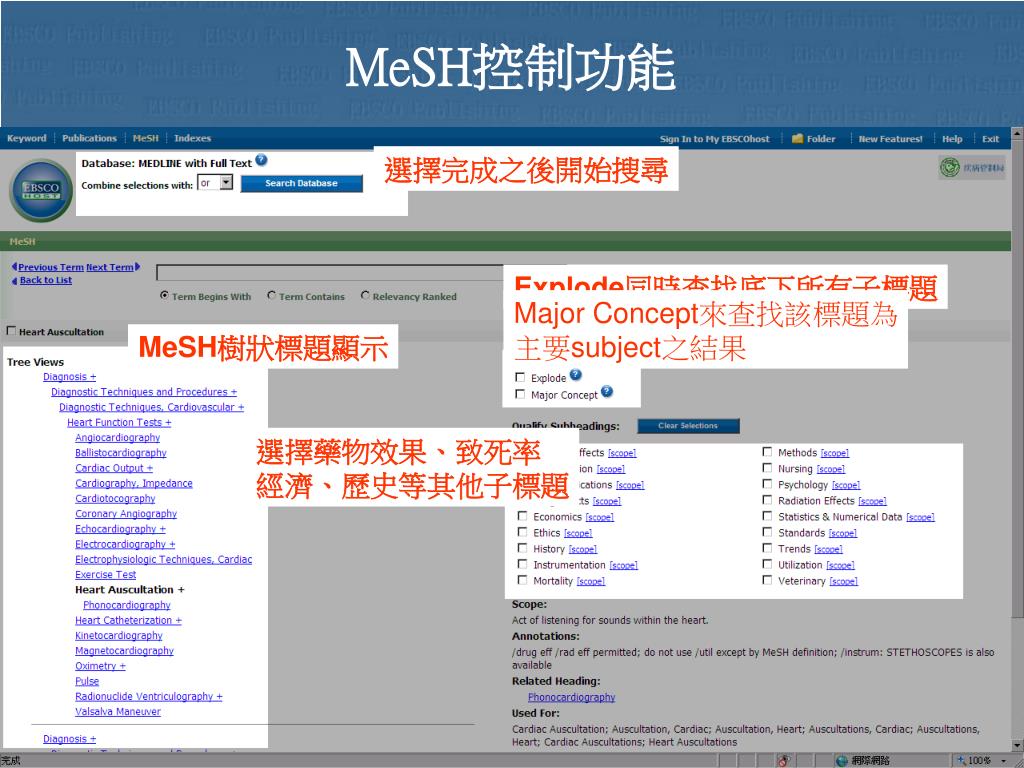Open the Keyword menu item
This screenshot has height=768, width=1024.
coord(27,138)
